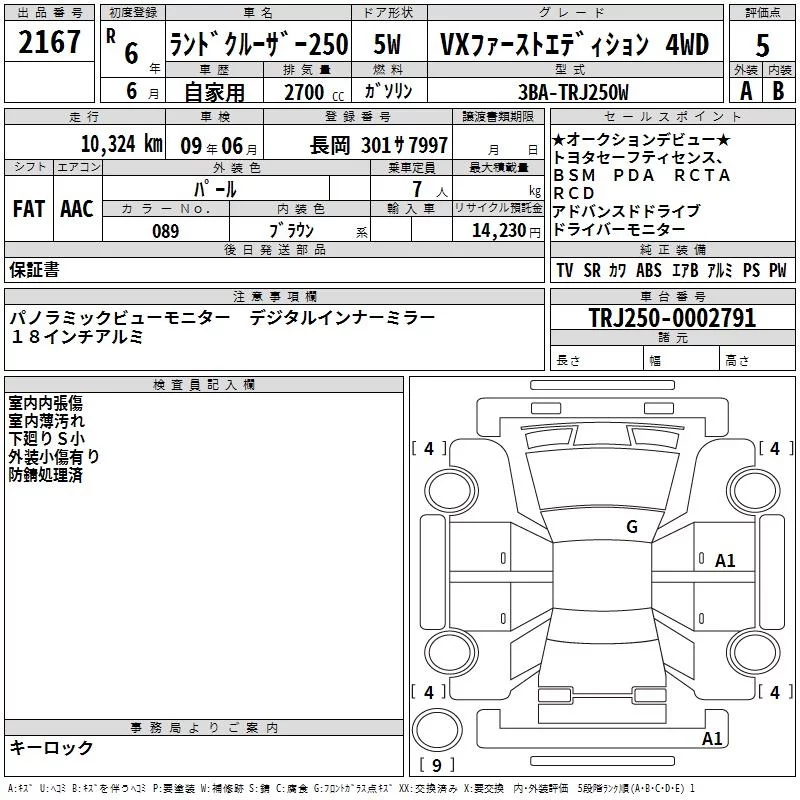
Task: Click inspection date 09年06月
Action: point(219,146)
